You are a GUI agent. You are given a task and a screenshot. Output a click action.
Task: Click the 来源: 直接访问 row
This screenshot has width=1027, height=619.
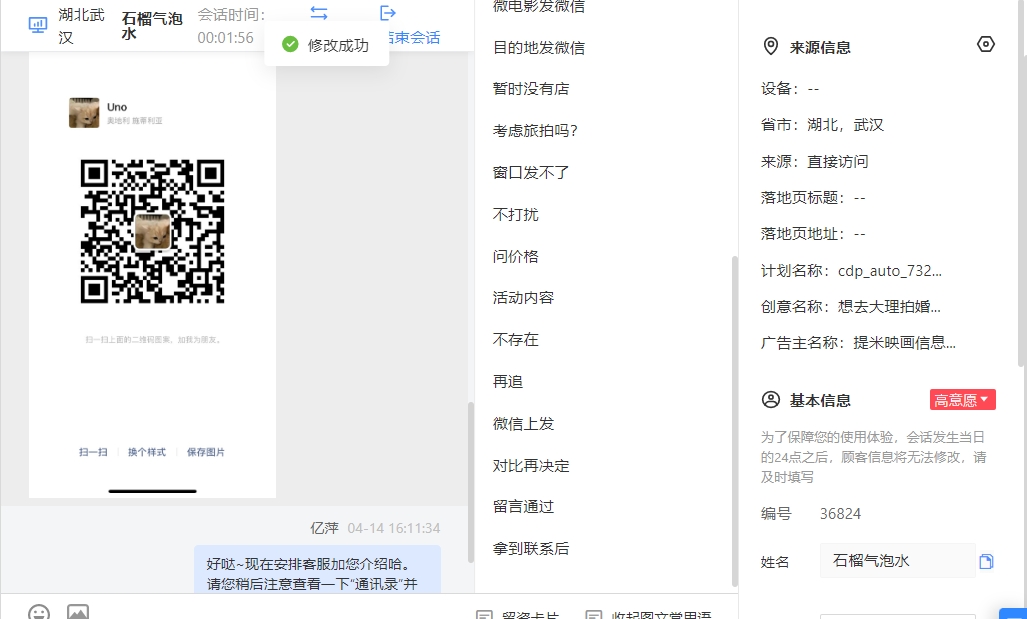815,162
